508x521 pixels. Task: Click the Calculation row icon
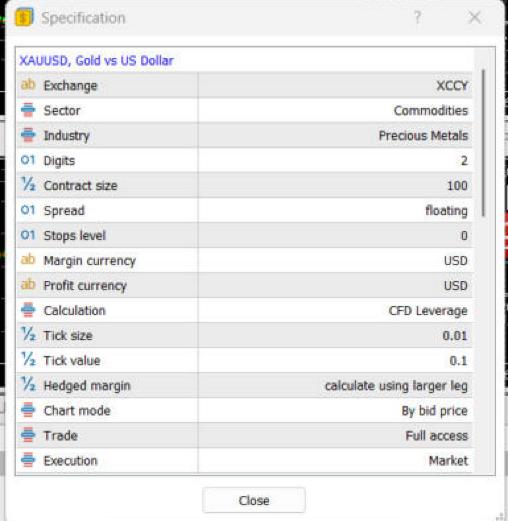[28, 310]
